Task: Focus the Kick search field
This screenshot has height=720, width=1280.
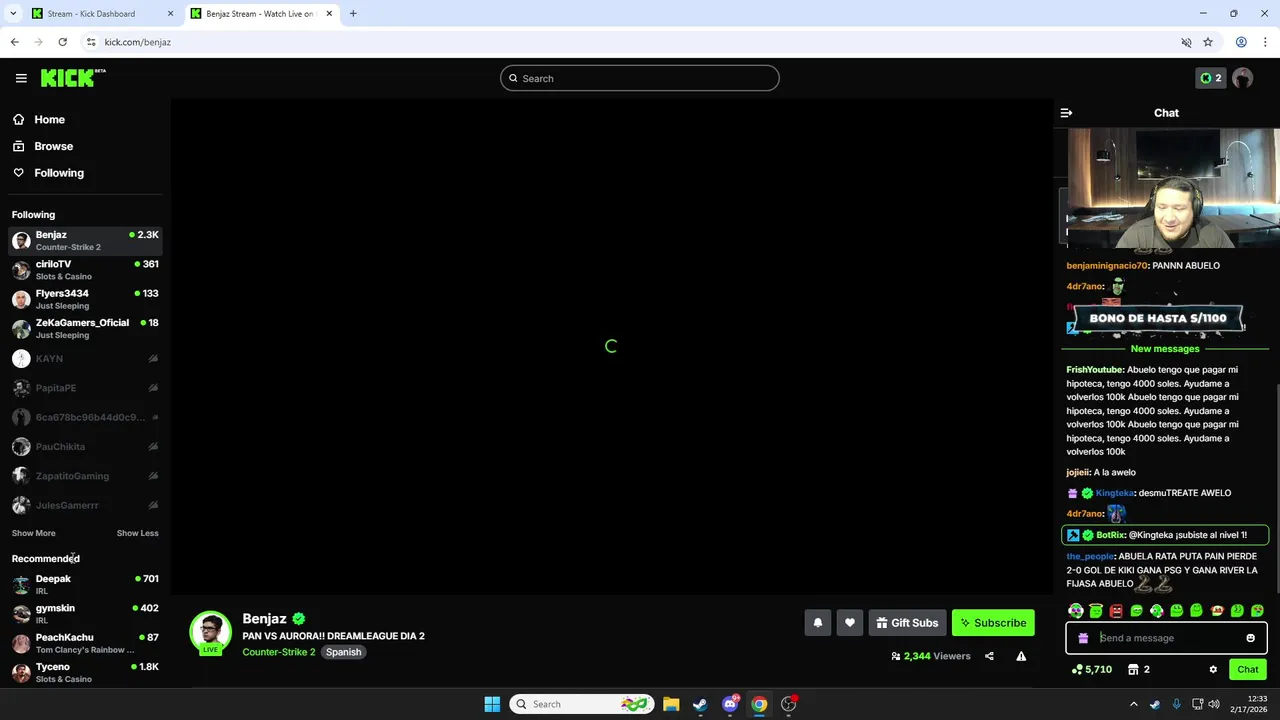Action: pyautogui.click(x=640, y=78)
